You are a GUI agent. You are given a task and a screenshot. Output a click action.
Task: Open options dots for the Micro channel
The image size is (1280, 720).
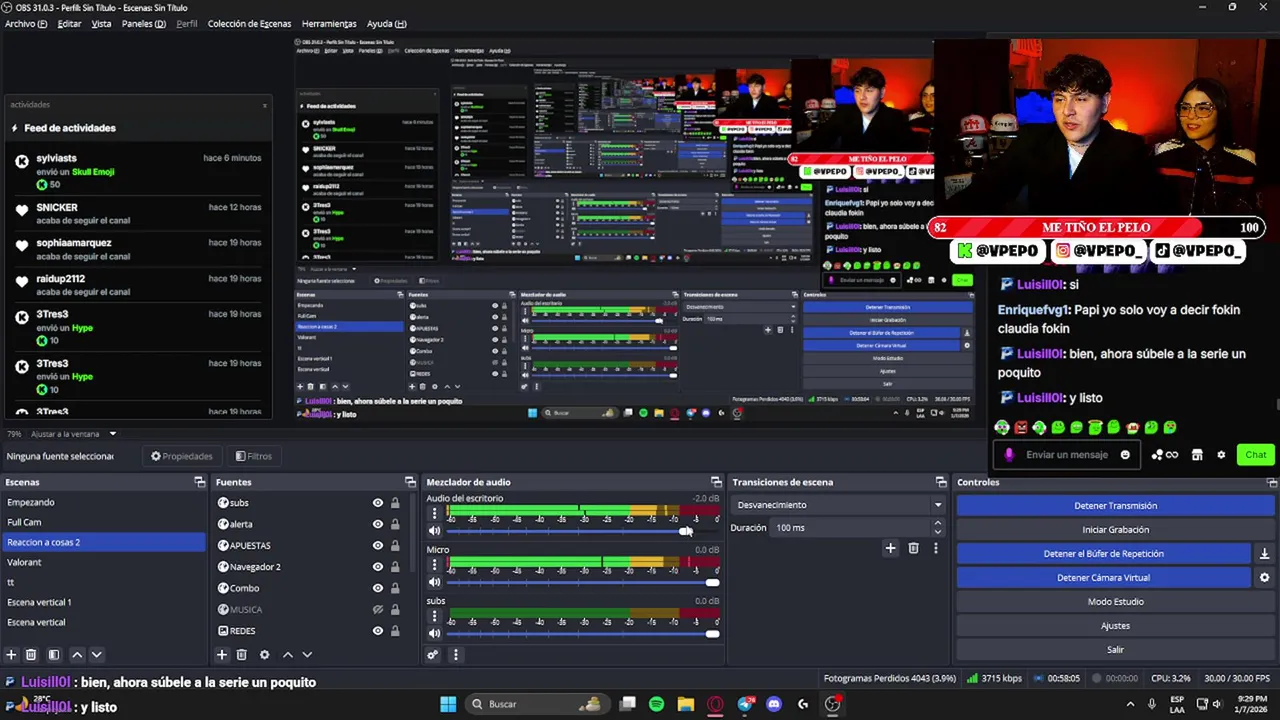click(x=434, y=565)
